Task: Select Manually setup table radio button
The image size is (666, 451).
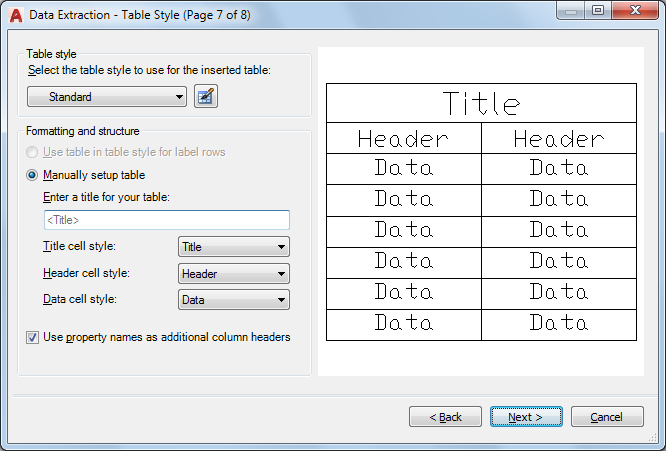Action: click(33, 175)
